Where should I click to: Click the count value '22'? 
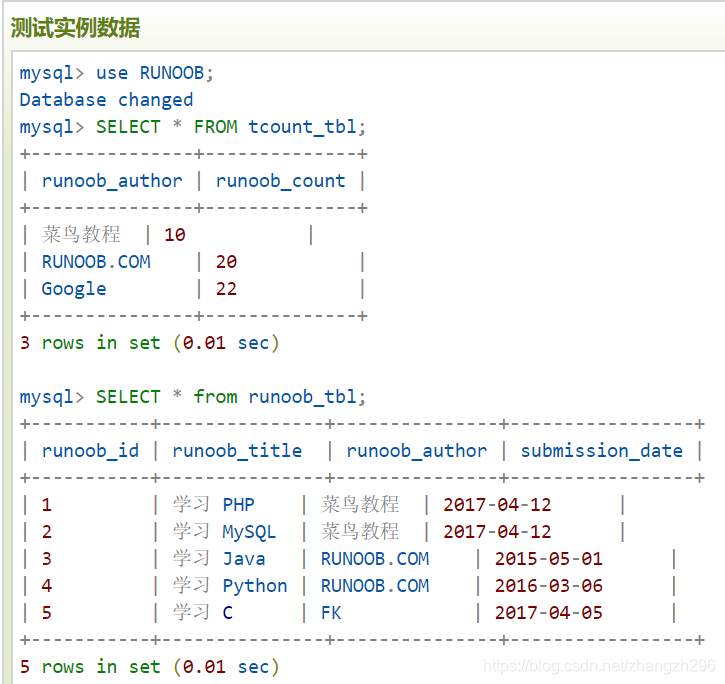click(x=226, y=289)
